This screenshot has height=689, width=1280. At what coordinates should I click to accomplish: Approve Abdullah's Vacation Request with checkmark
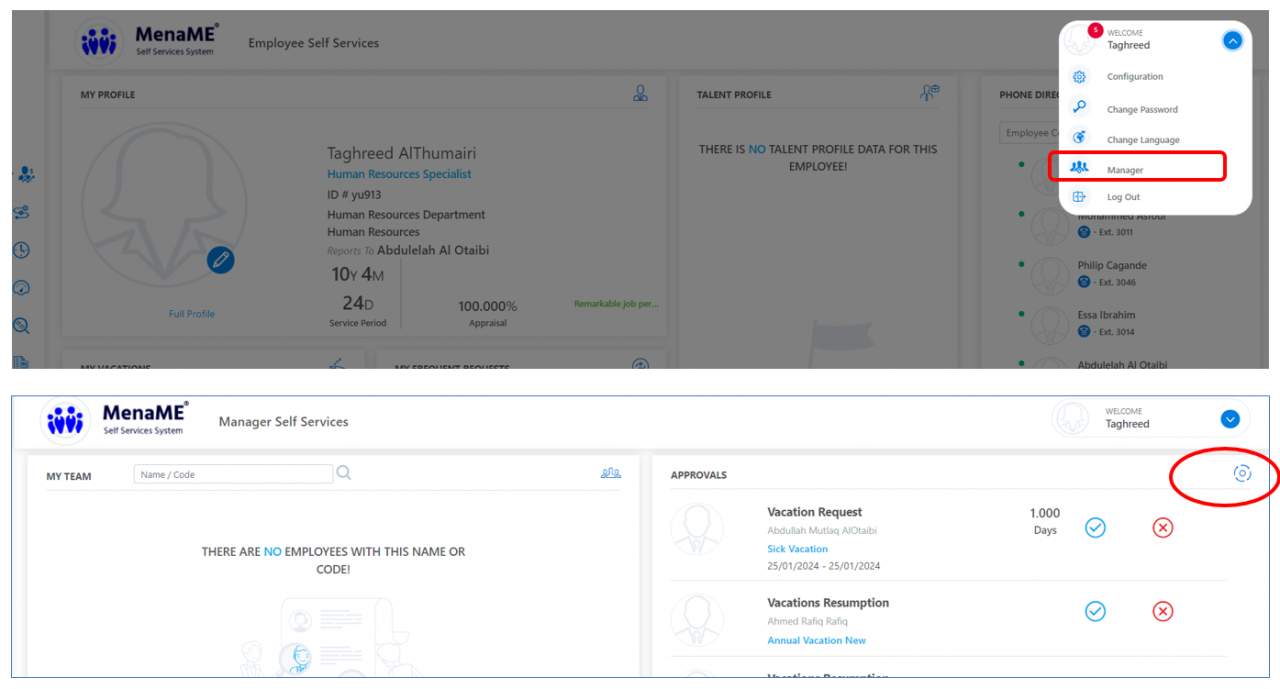click(x=1095, y=527)
